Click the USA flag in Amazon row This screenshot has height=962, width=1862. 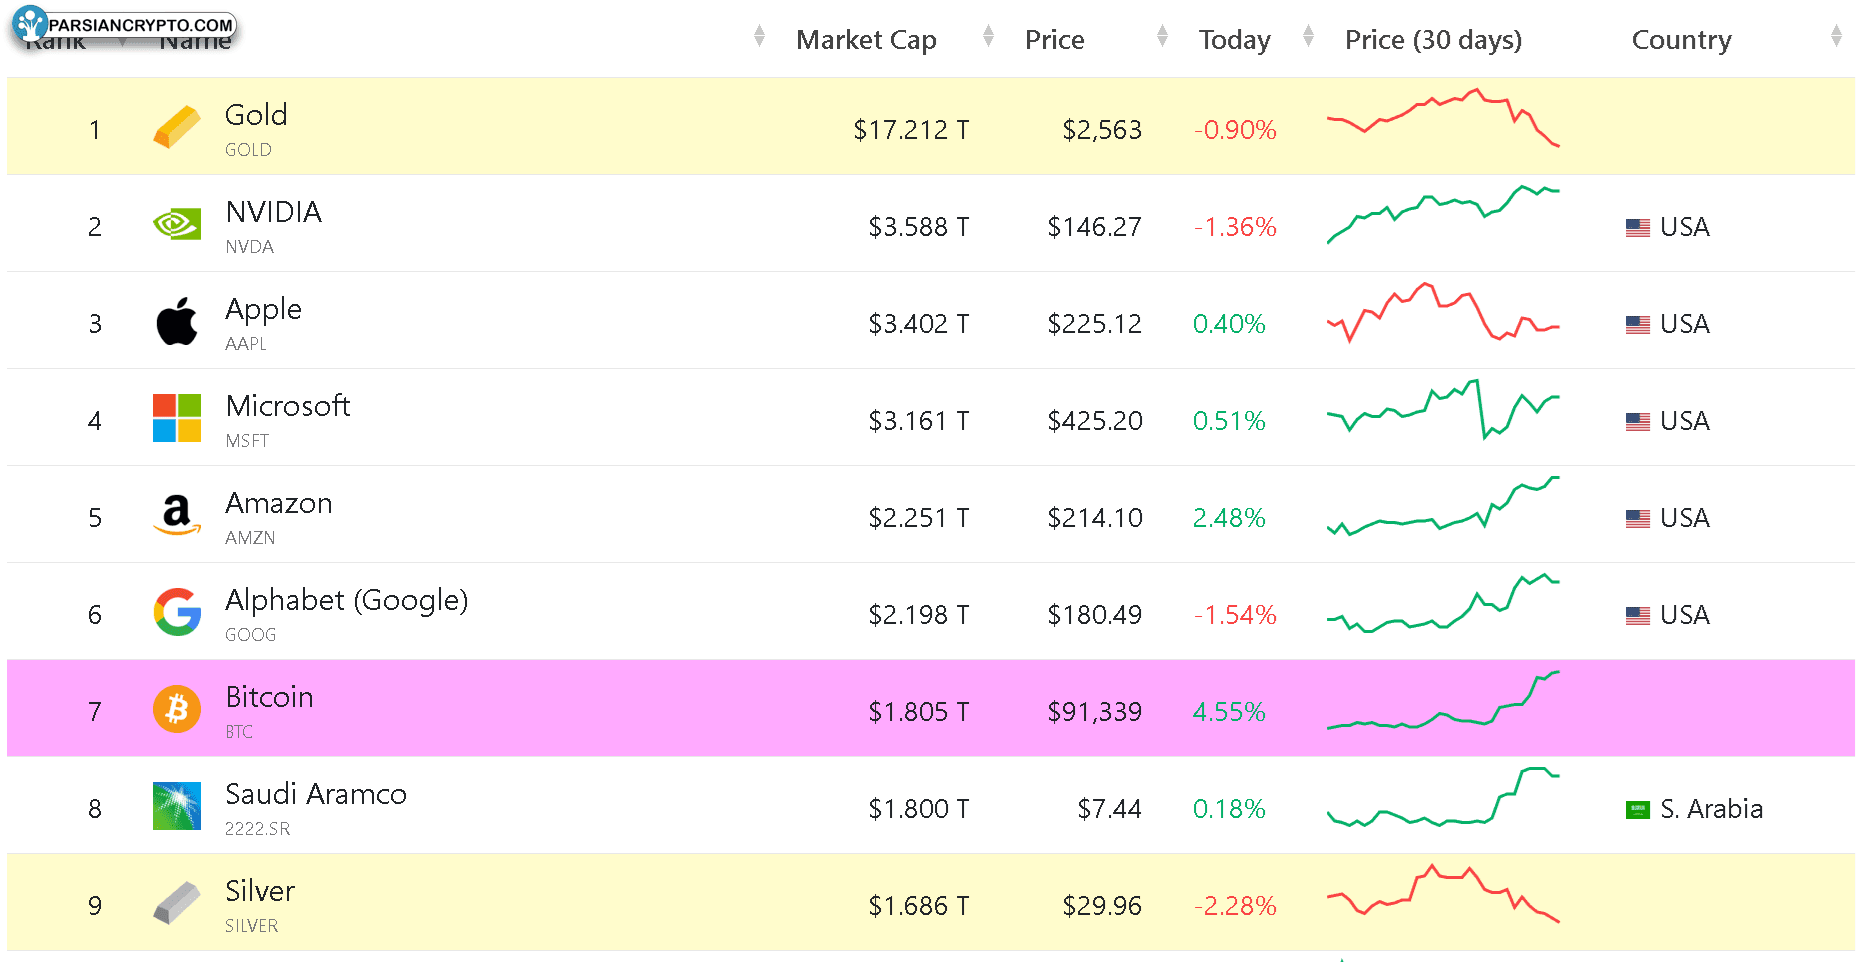tap(1638, 519)
